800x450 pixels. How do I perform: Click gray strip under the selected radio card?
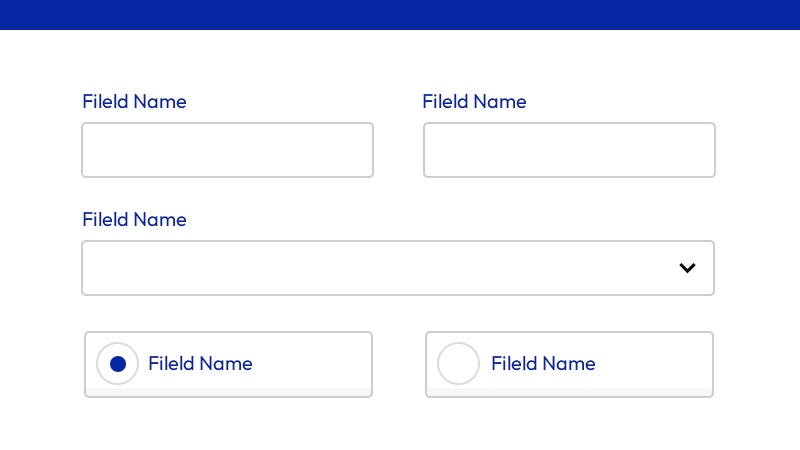click(228, 391)
